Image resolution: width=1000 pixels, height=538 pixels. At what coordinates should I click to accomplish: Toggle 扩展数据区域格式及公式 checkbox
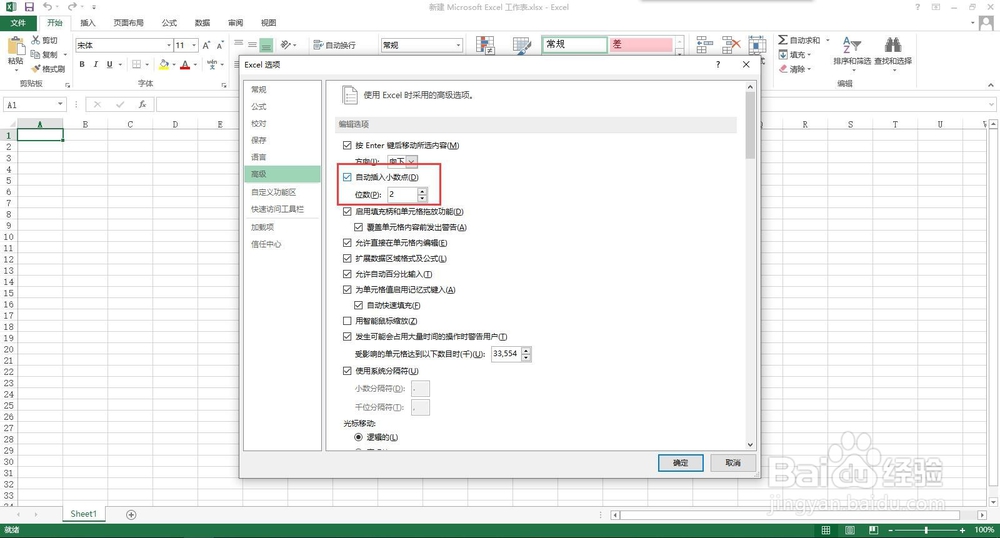coord(347,258)
